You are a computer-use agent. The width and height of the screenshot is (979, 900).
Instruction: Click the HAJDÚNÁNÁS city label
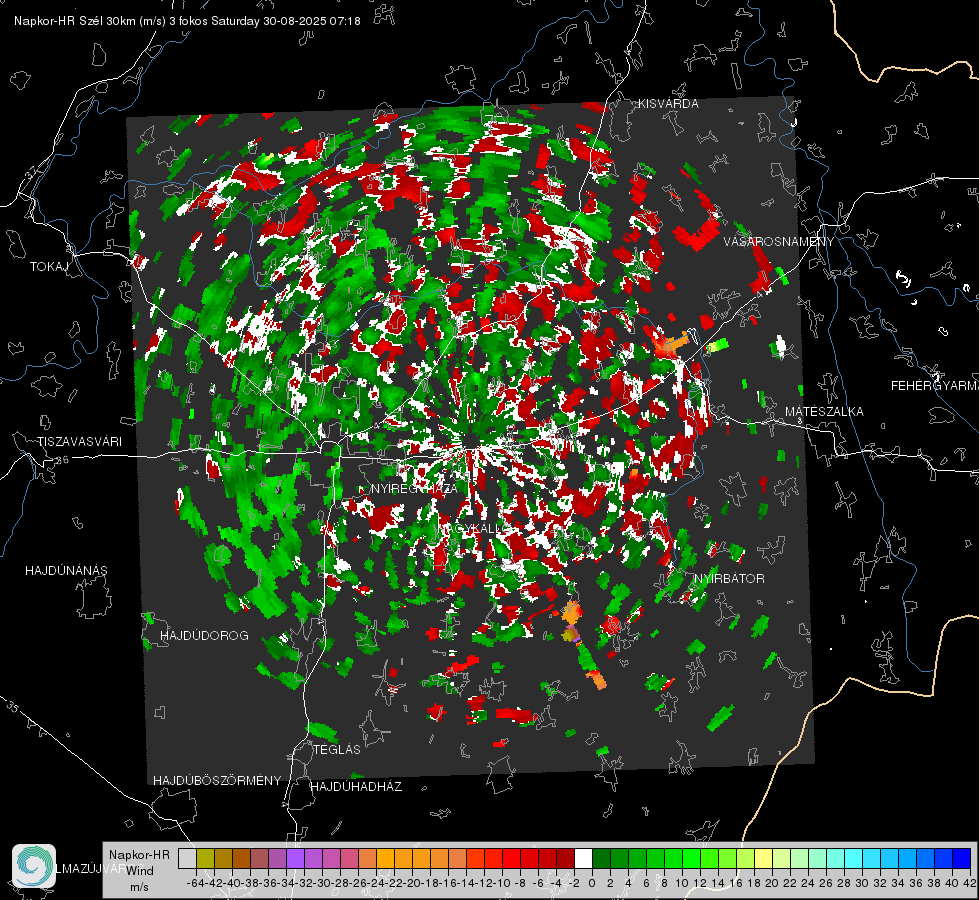66,571
